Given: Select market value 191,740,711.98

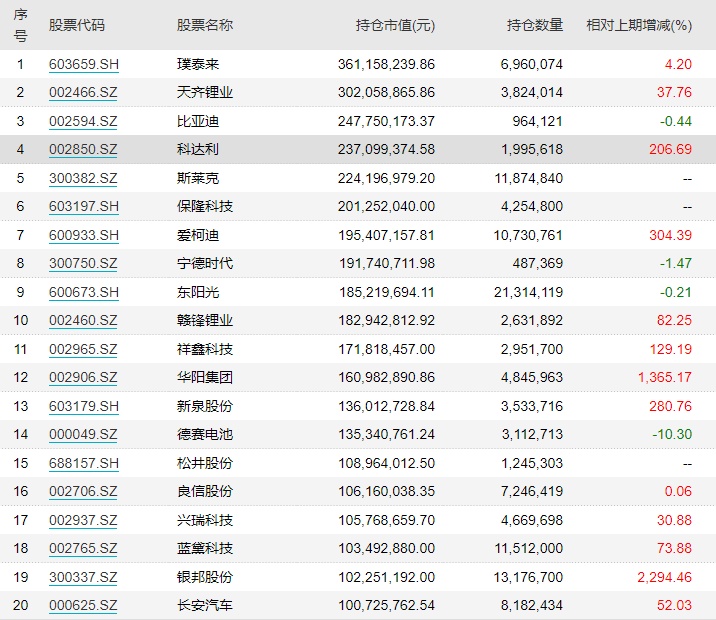Looking at the screenshot, I should tap(387, 263).
